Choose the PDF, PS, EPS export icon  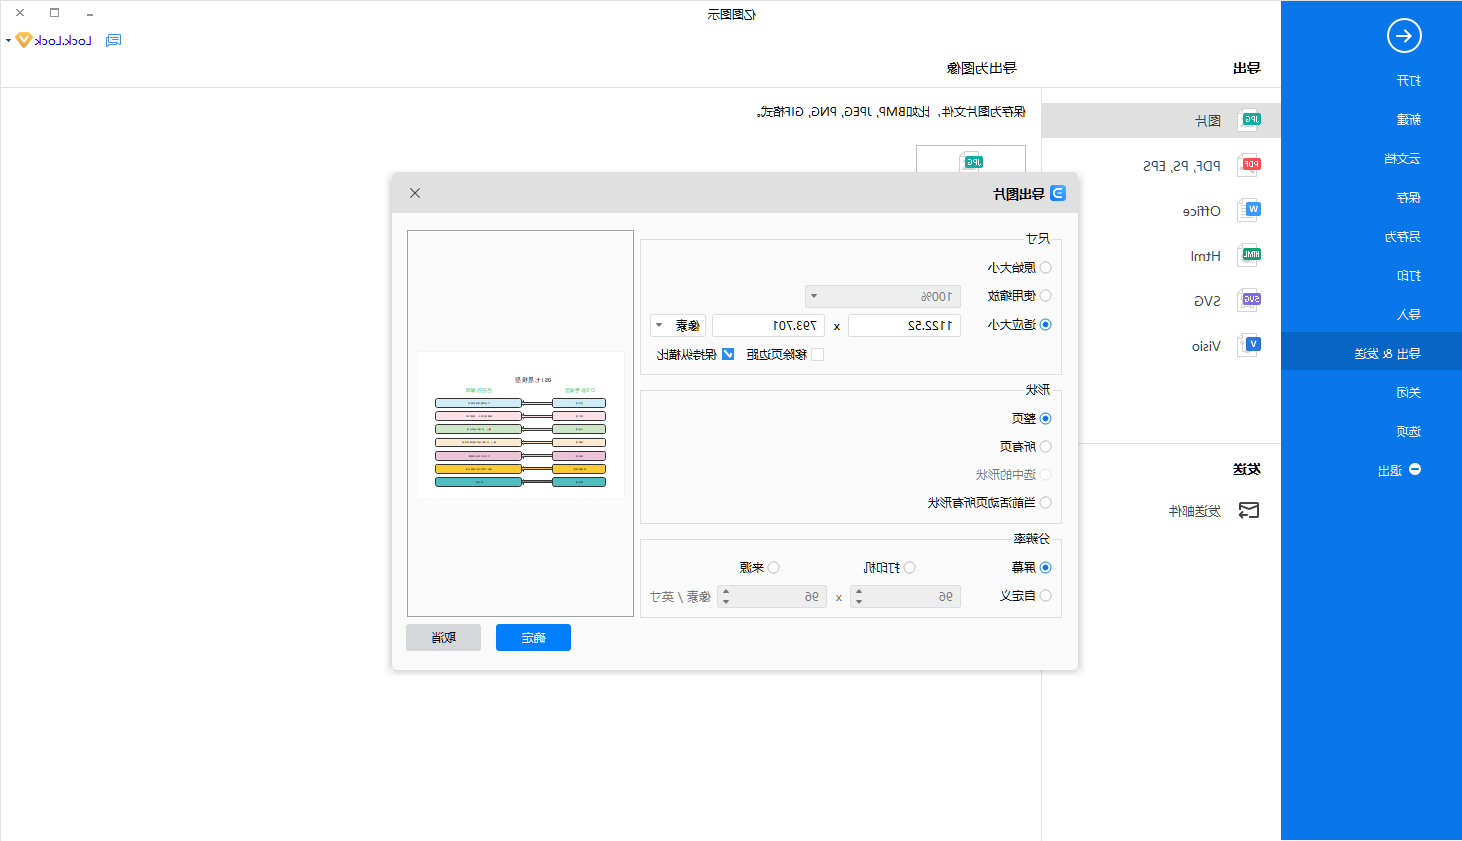pyautogui.click(x=1249, y=166)
